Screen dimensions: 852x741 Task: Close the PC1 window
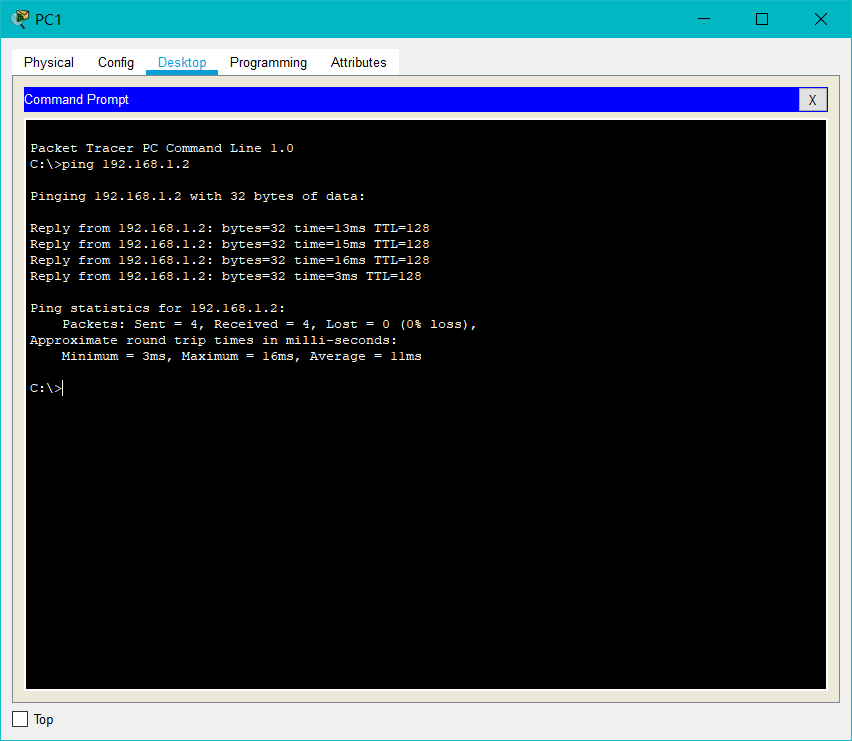(x=820, y=19)
